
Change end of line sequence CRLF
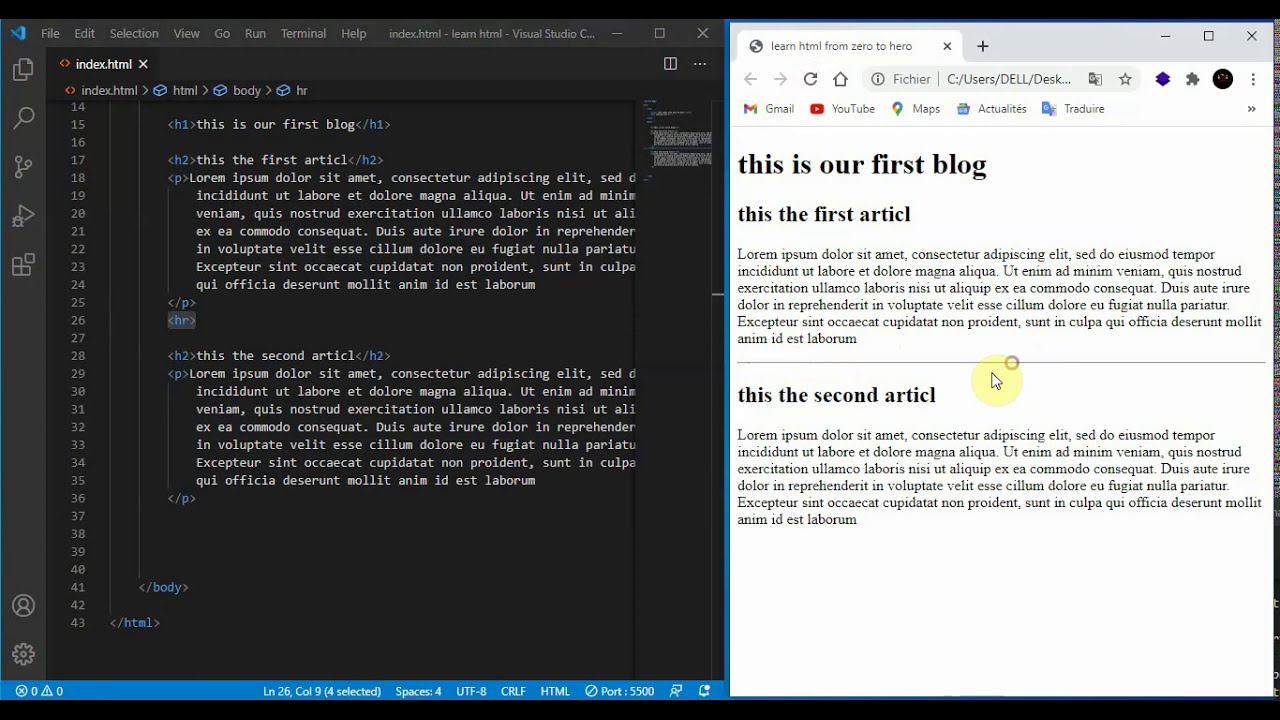point(513,691)
